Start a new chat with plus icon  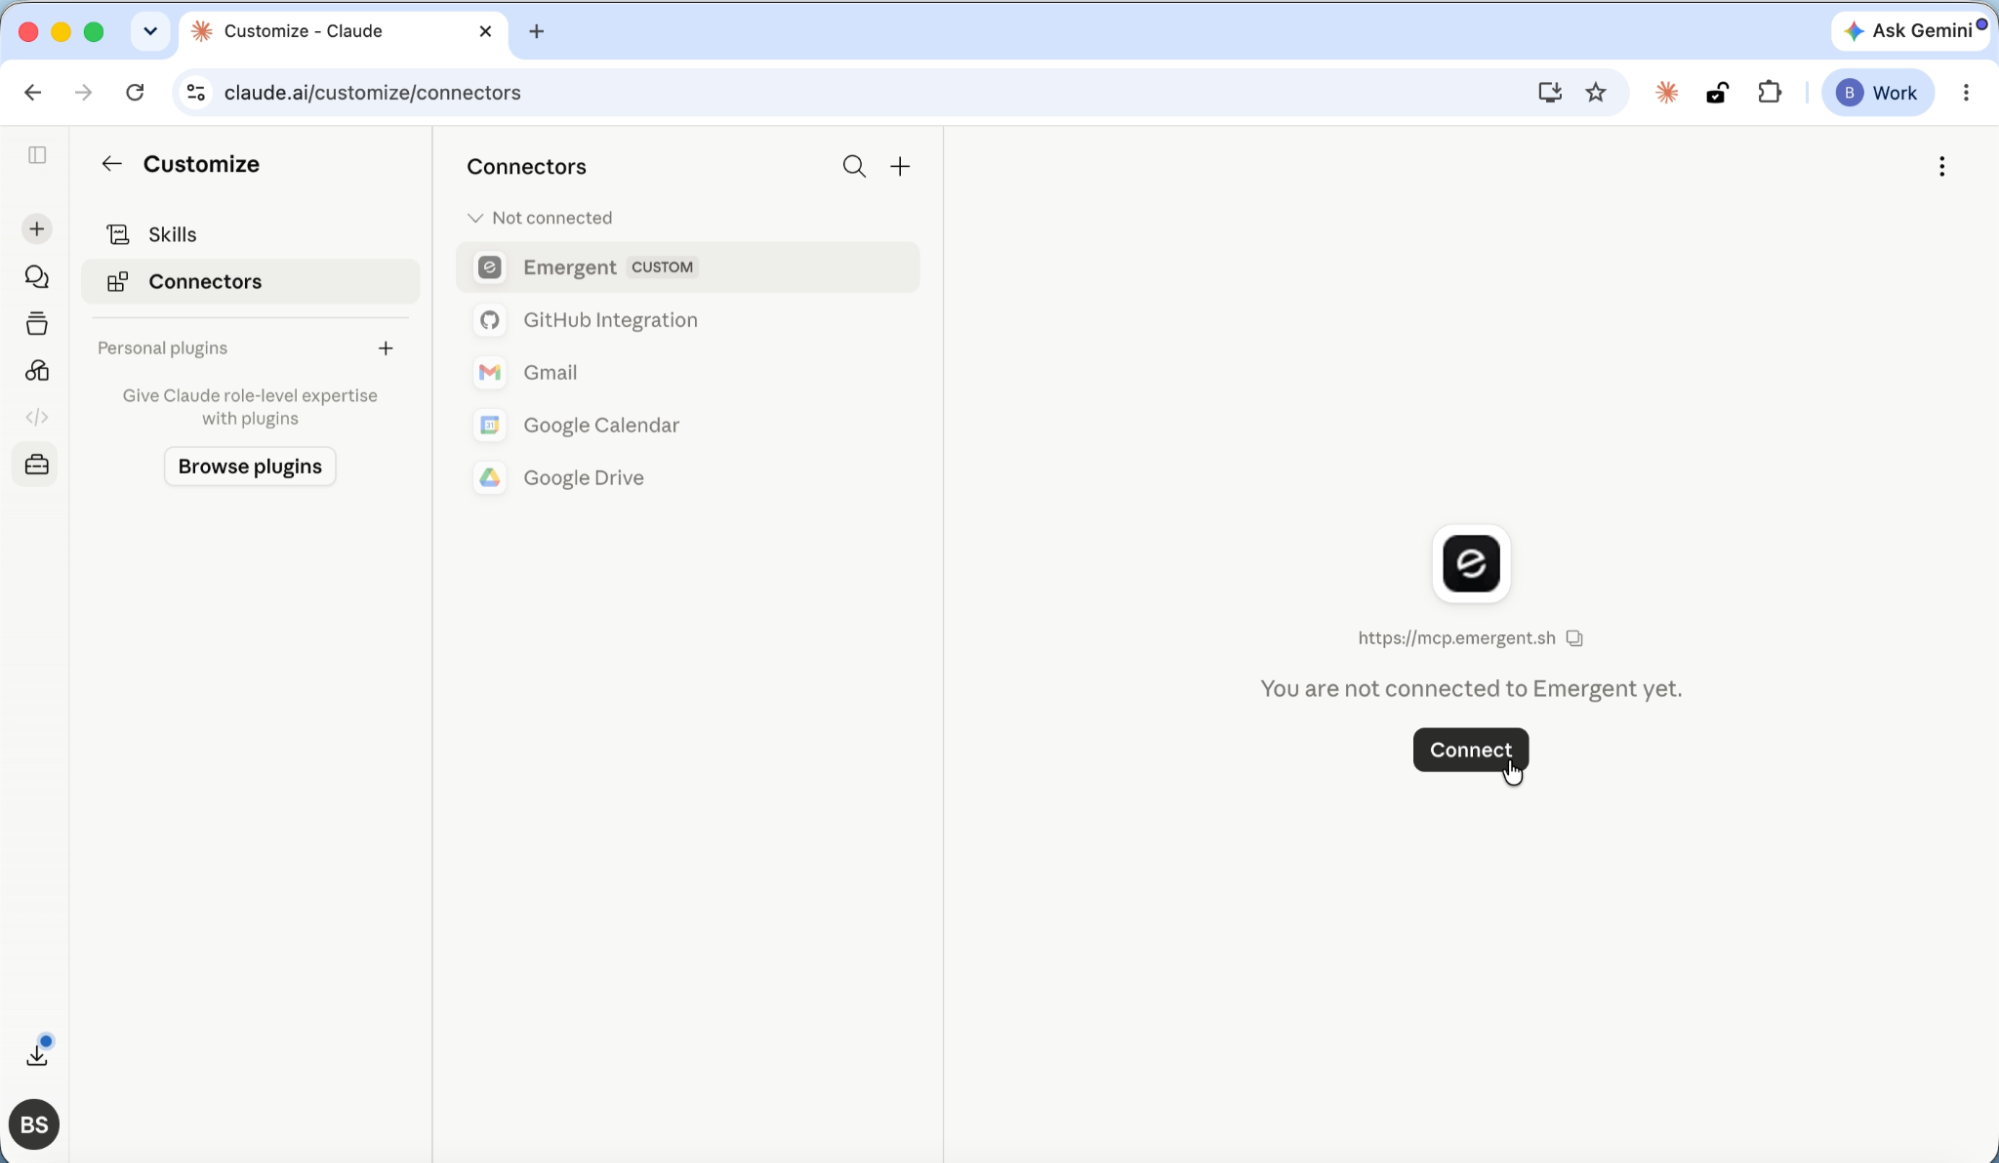click(37, 229)
